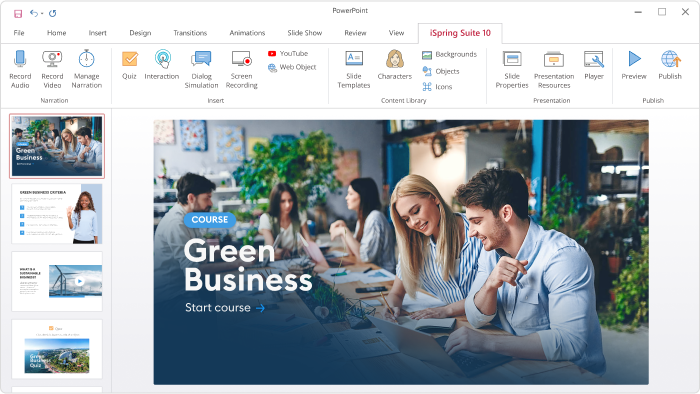700x394 pixels.
Task: Switch to the Home tab
Action: coord(57,33)
